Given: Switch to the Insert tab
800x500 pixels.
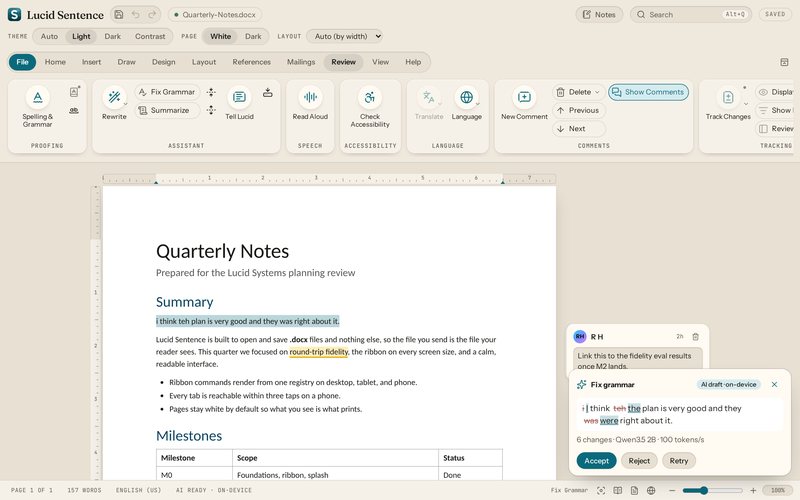Looking at the screenshot, I should [x=91, y=62].
